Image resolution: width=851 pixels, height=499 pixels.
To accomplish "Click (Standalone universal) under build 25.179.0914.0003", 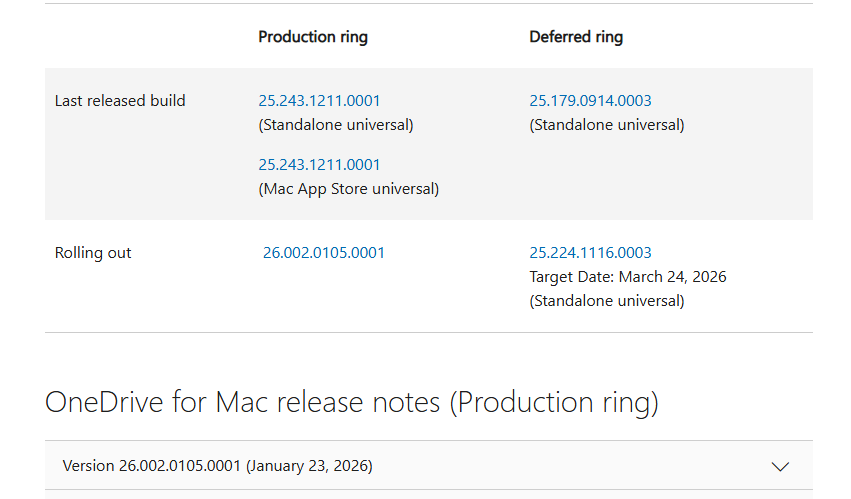I will tap(607, 125).
